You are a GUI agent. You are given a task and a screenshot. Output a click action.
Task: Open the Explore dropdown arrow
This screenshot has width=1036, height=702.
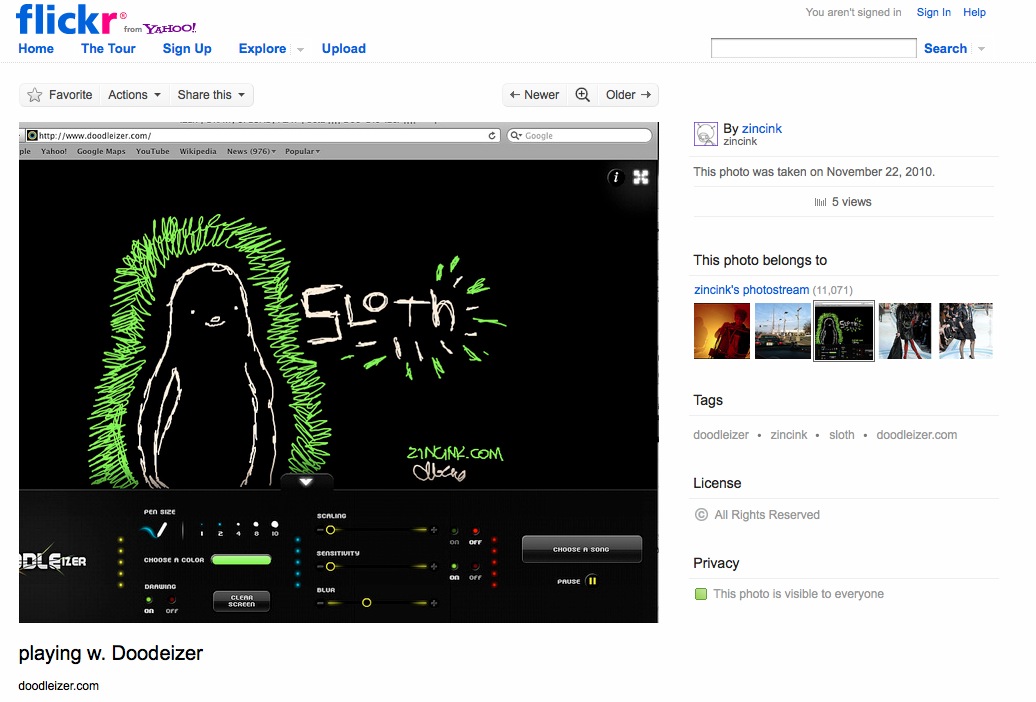tap(300, 49)
